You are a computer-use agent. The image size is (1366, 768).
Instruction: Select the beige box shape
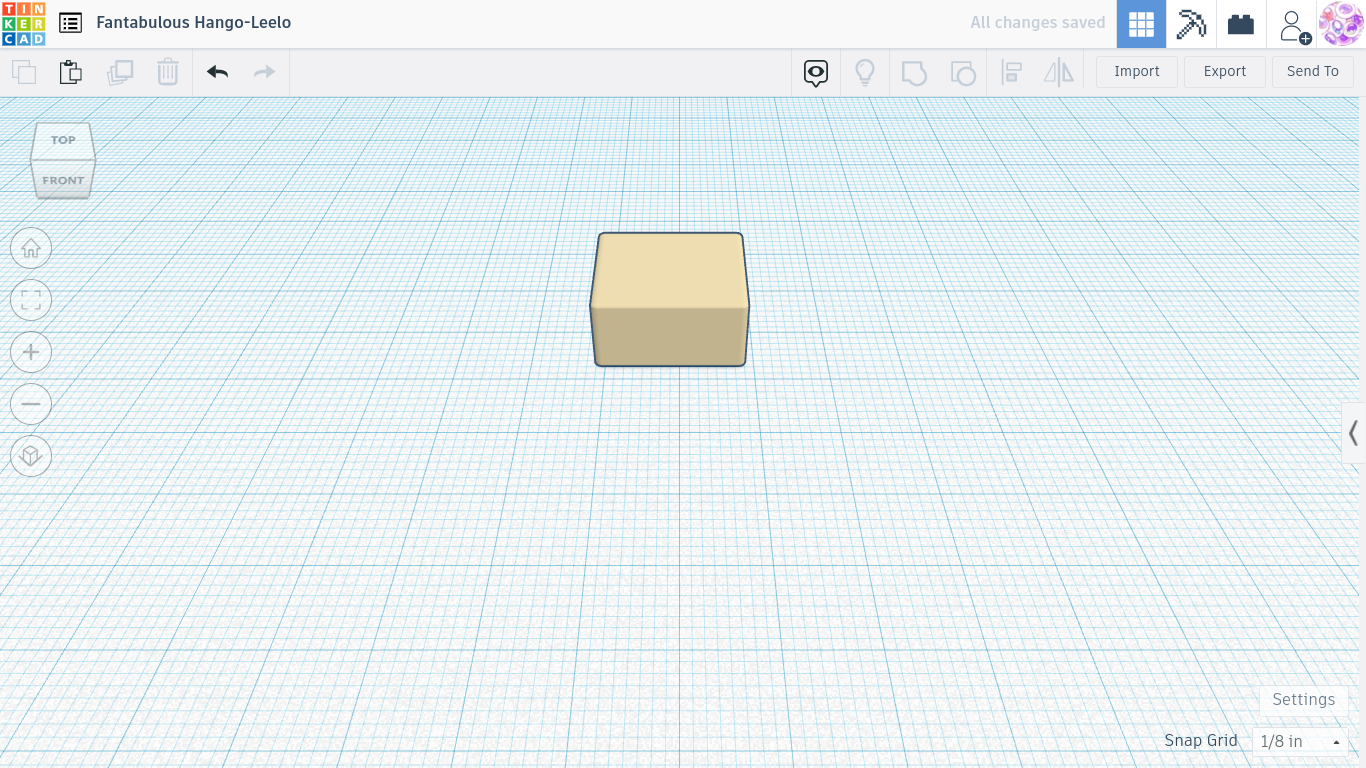[669, 300]
